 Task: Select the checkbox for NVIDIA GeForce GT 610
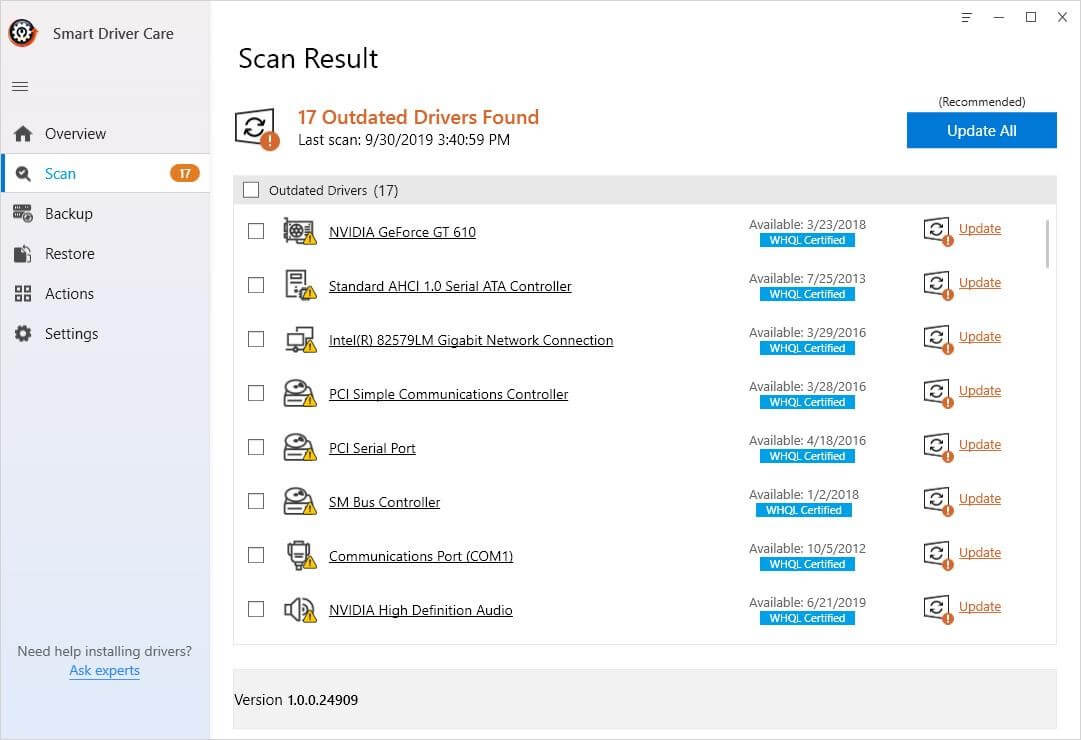coord(255,230)
